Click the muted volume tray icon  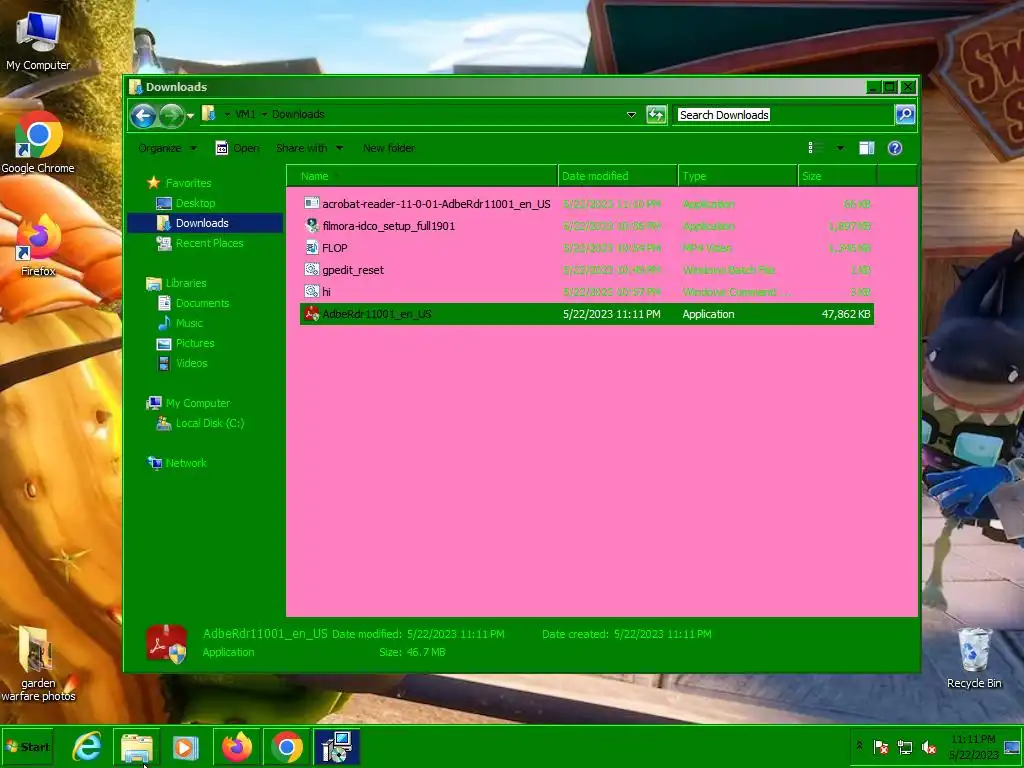tap(929, 747)
